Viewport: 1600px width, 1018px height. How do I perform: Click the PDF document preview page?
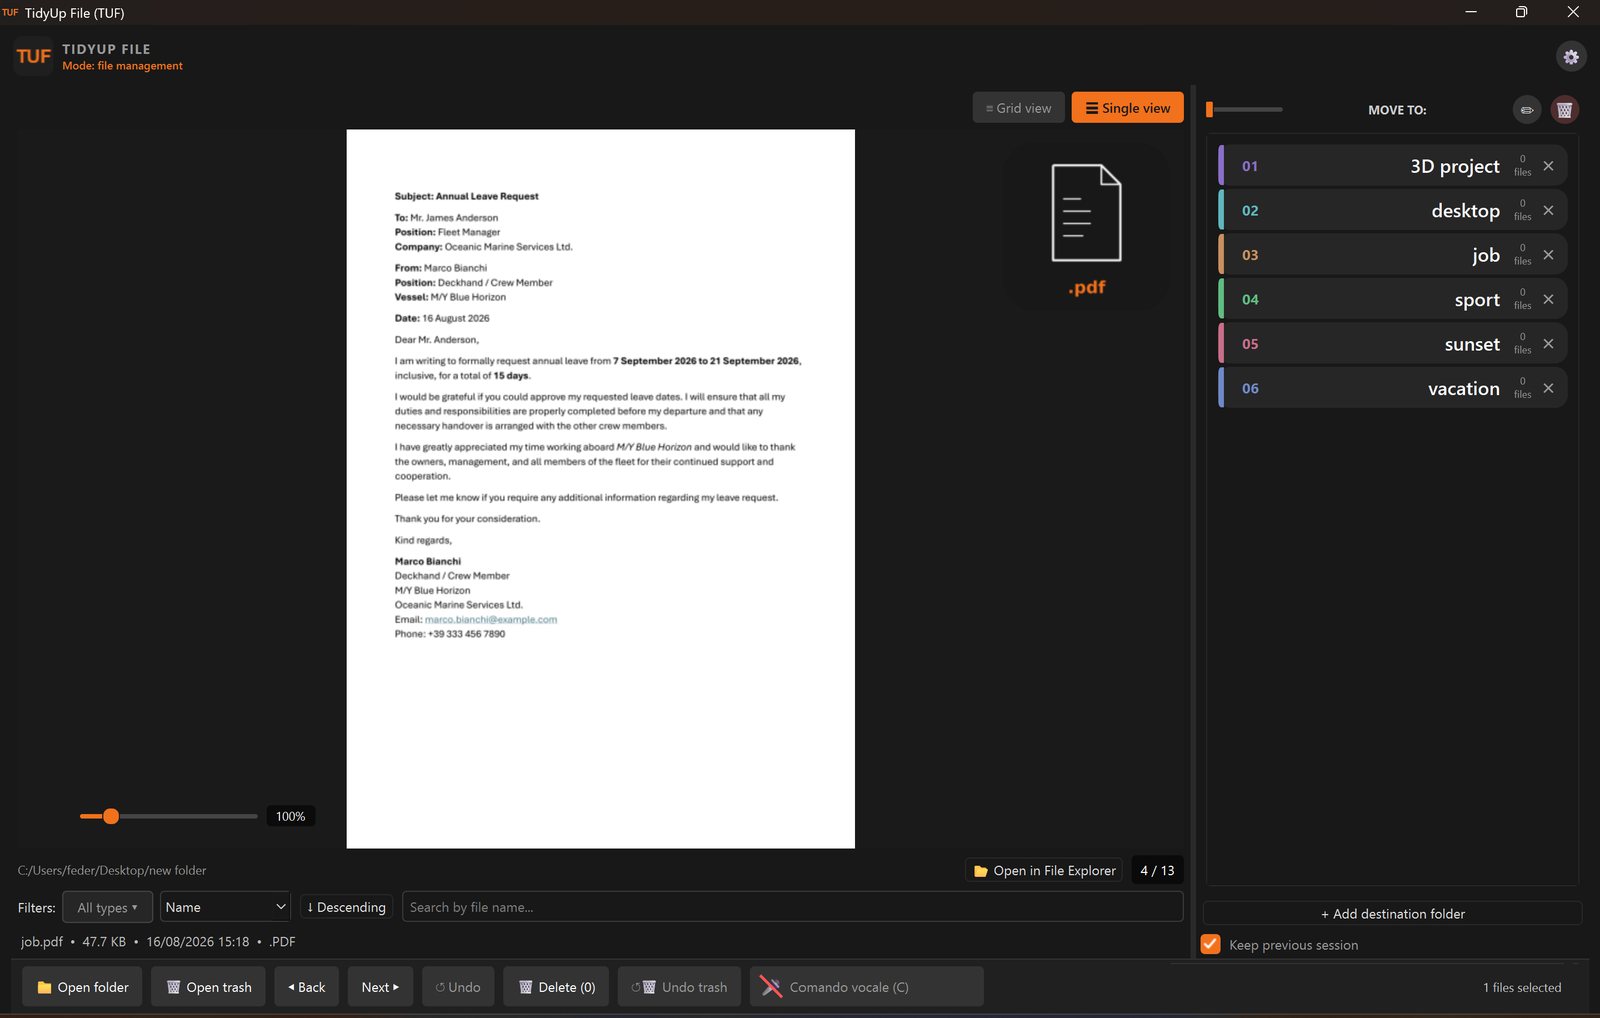coord(601,489)
